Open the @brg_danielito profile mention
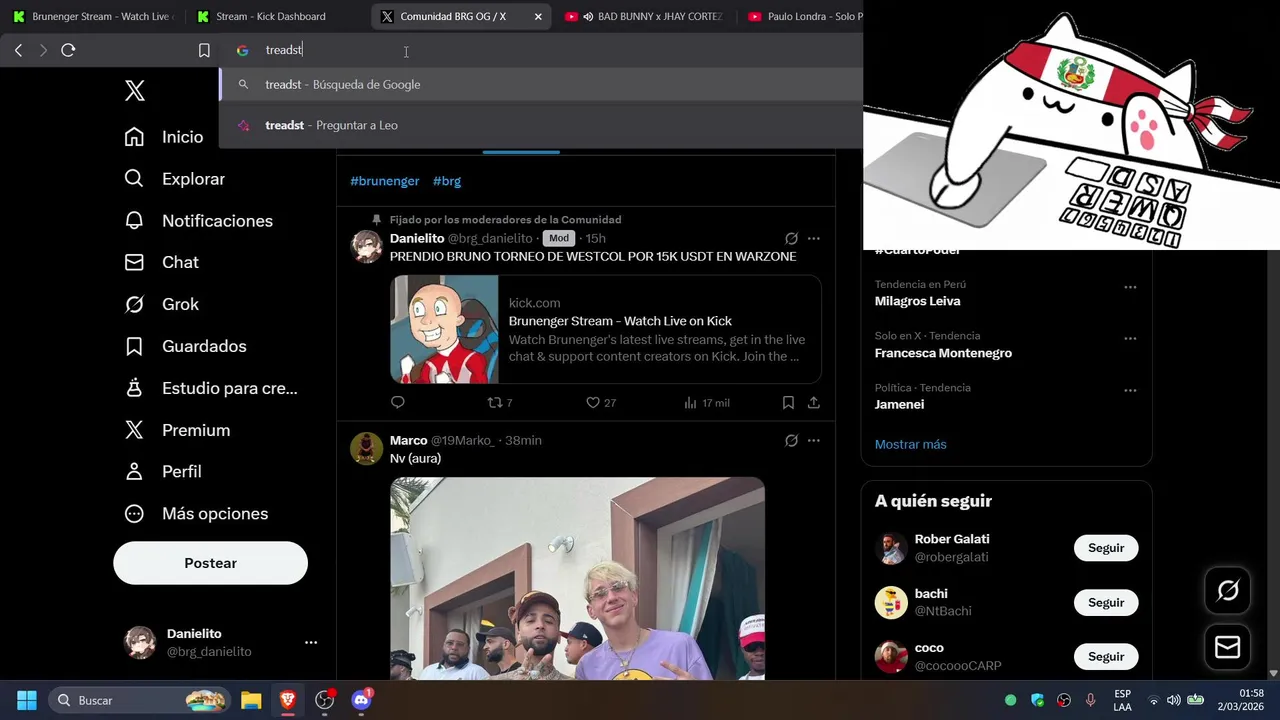Viewport: 1280px width, 720px height. click(489, 238)
